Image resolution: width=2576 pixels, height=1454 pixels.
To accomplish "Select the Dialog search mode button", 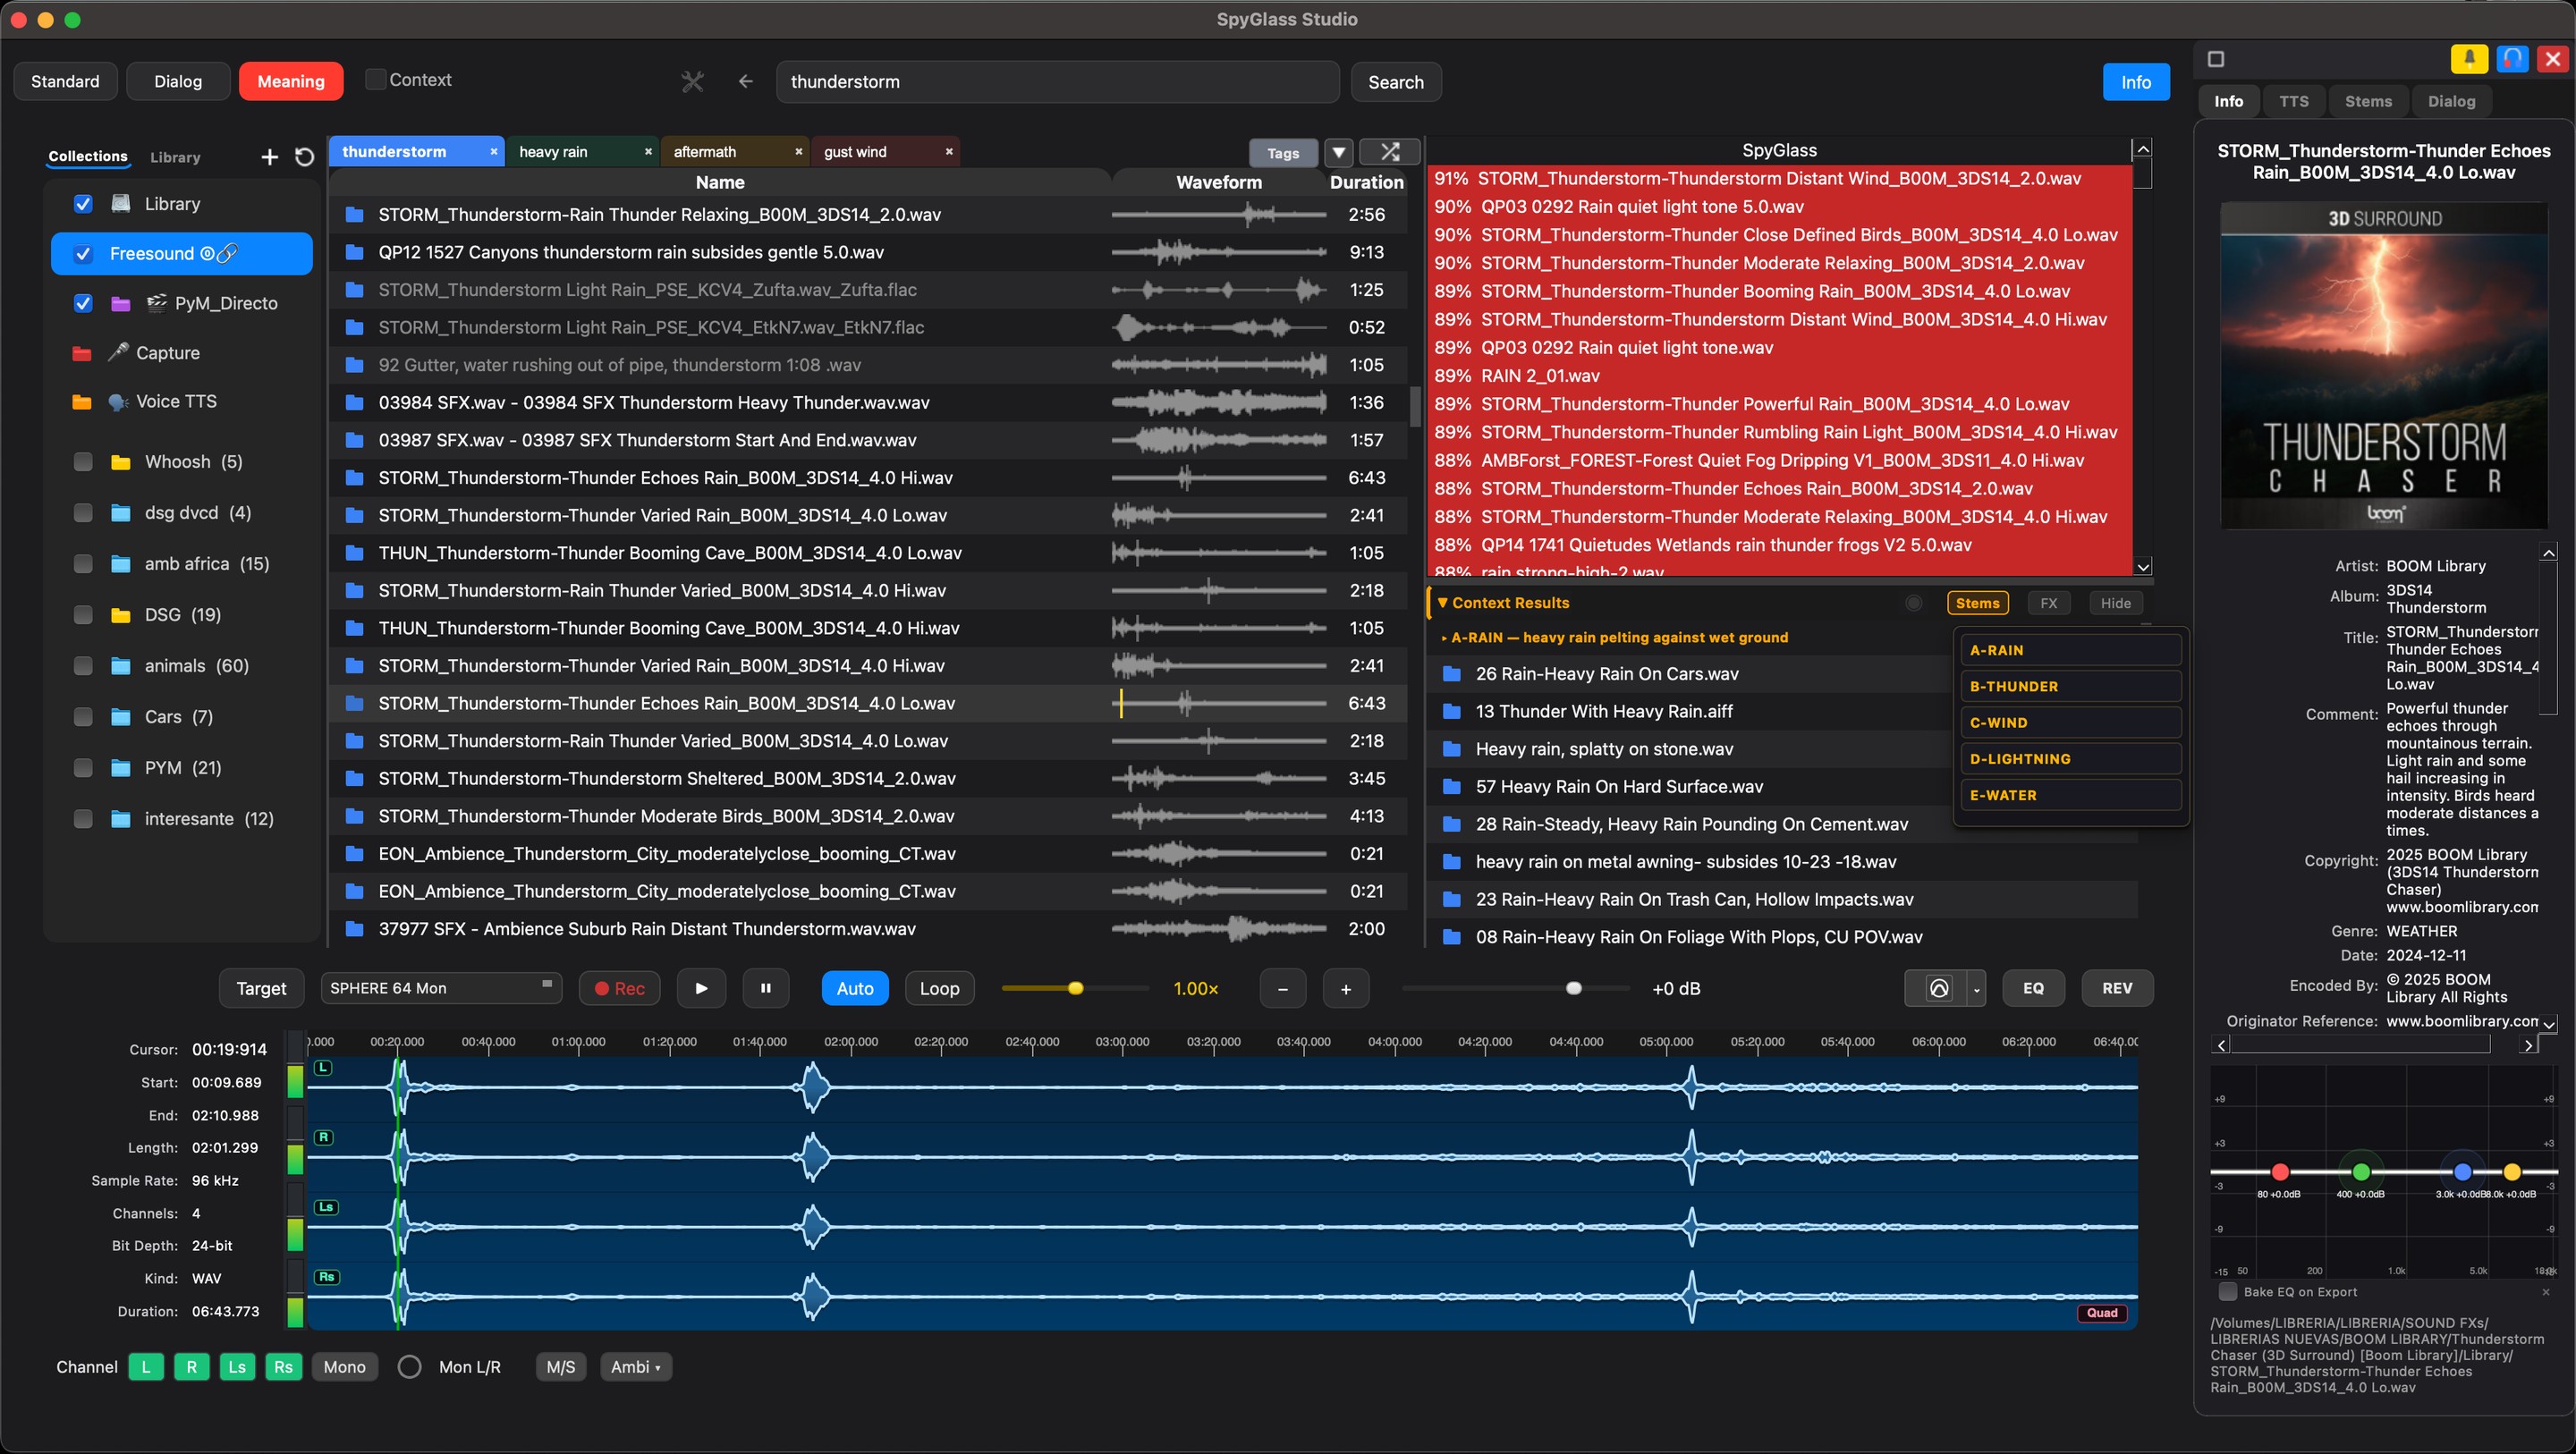I will coord(178,81).
